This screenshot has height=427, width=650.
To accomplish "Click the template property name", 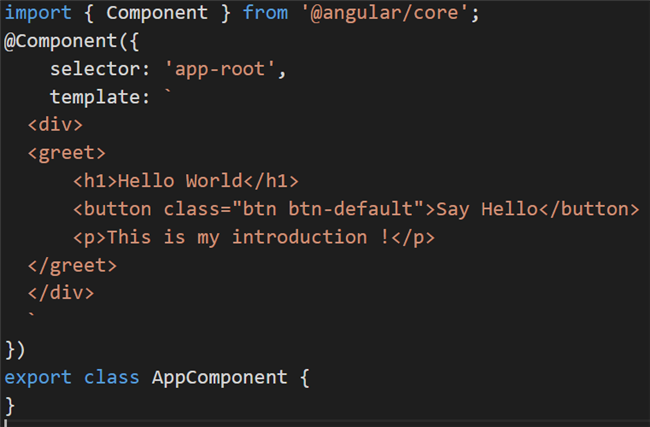I will point(95,97).
